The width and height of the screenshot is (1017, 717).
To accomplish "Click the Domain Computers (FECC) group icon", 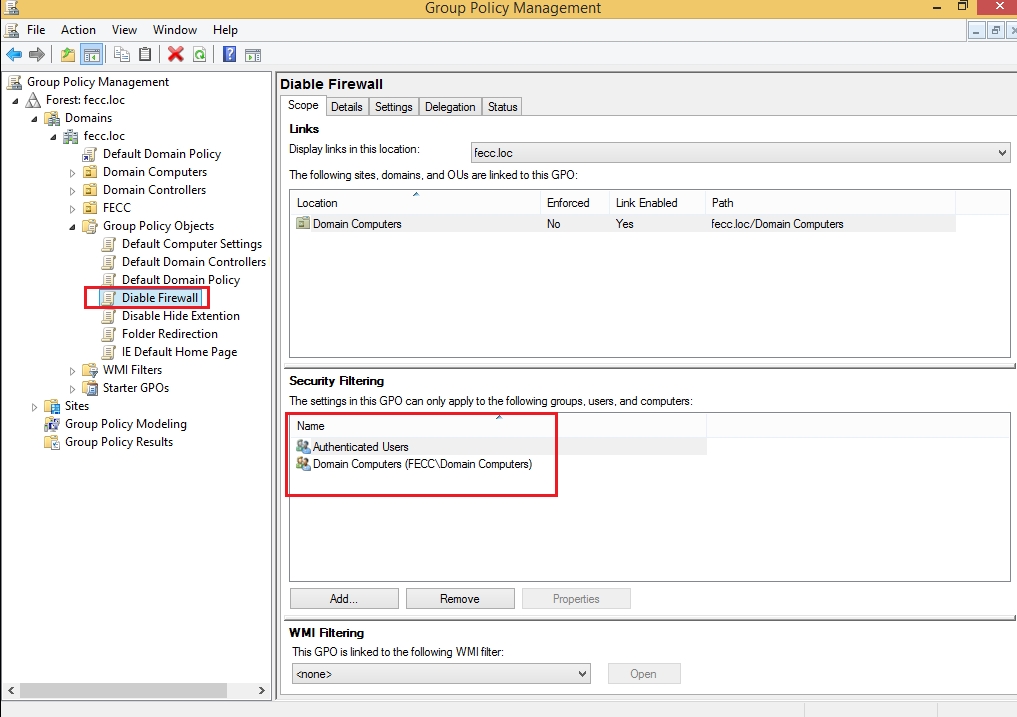I will point(303,464).
